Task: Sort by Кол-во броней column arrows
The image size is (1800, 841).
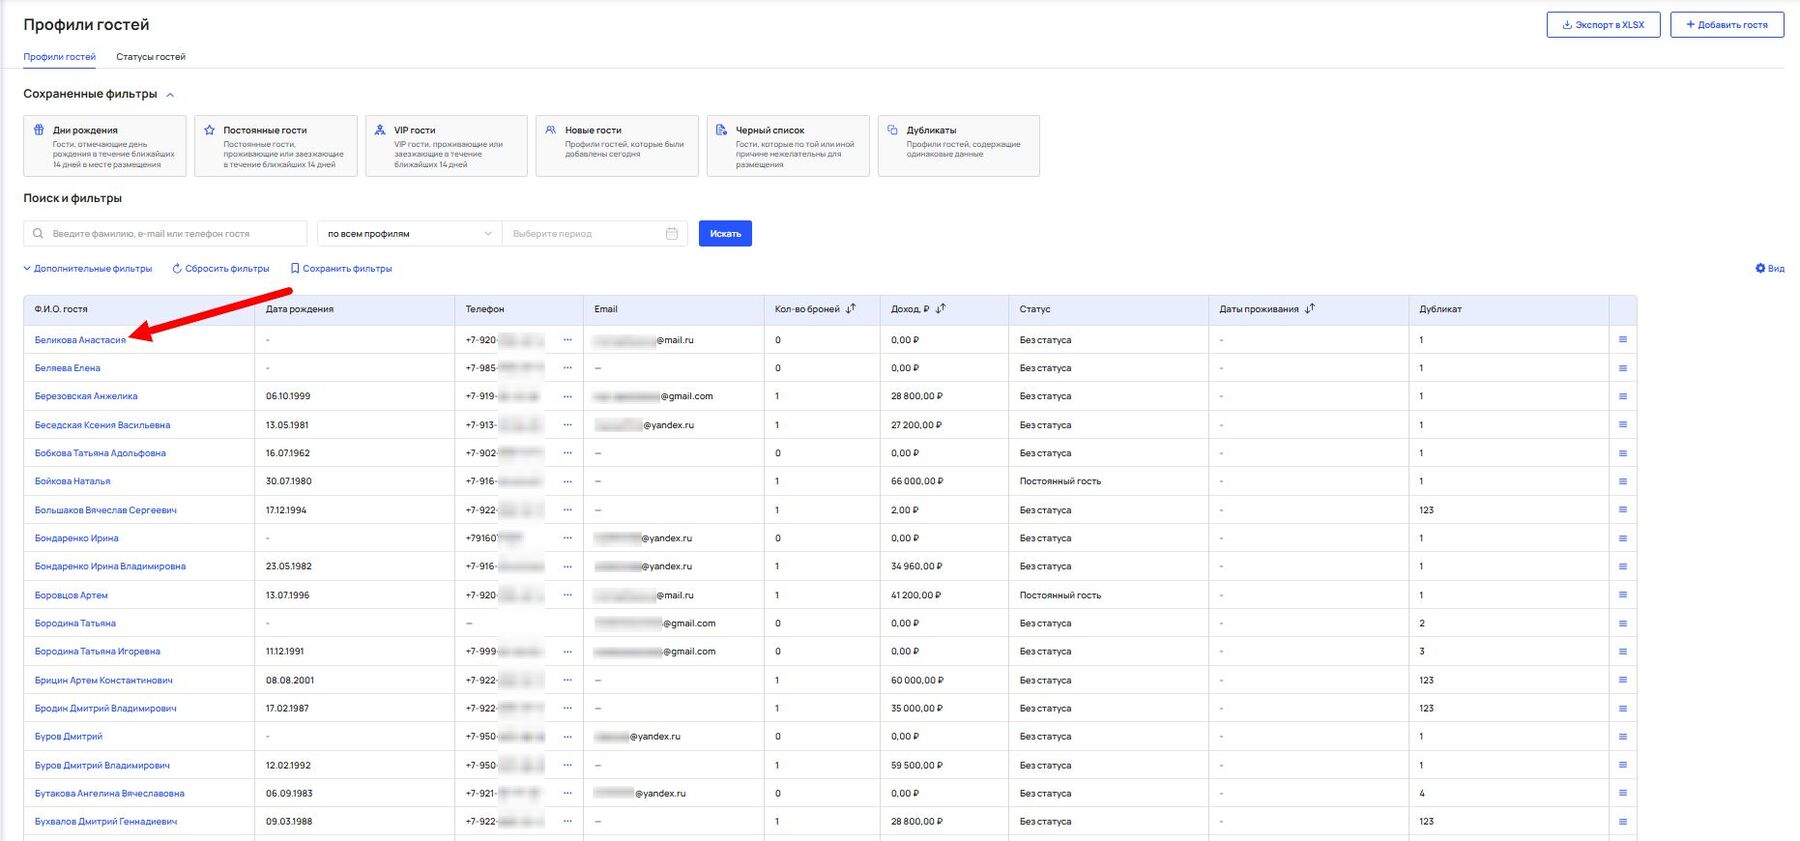Action: [851, 309]
